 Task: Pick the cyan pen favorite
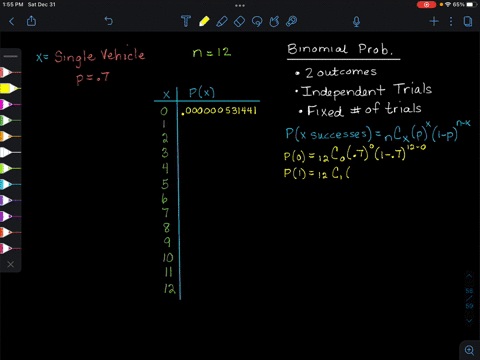click(10, 184)
